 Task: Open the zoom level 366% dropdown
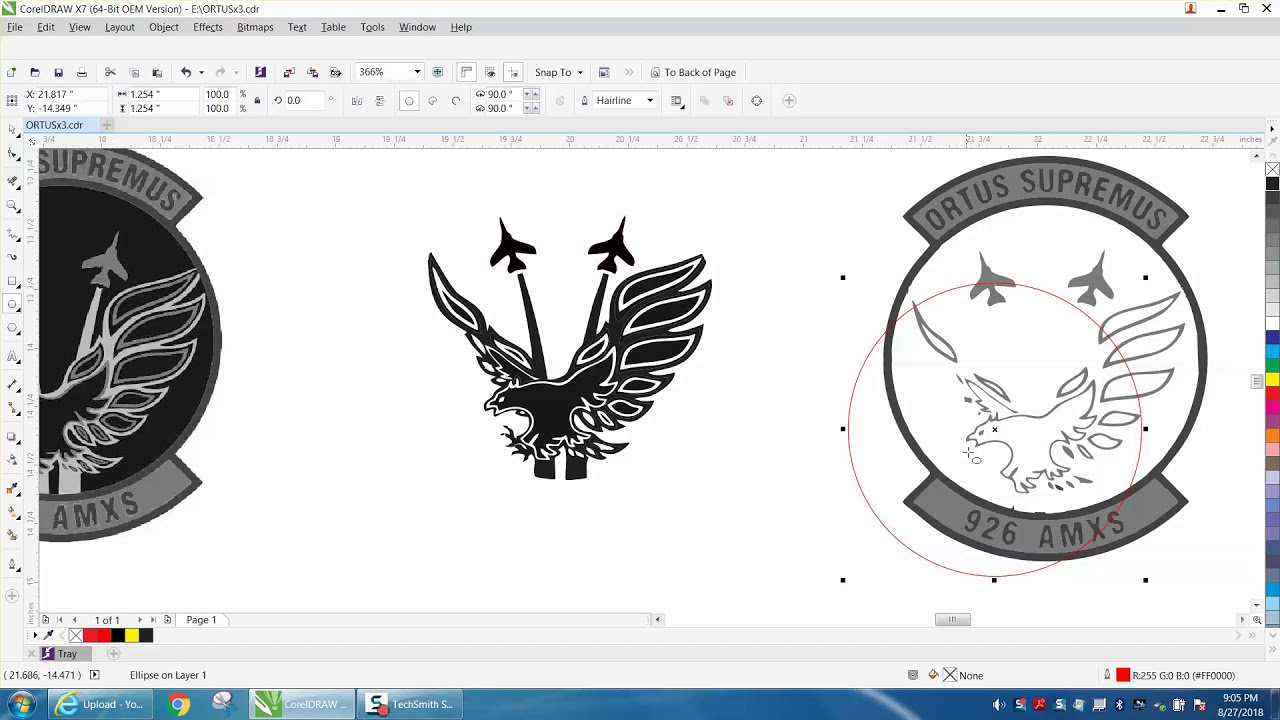pyautogui.click(x=416, y=72)
